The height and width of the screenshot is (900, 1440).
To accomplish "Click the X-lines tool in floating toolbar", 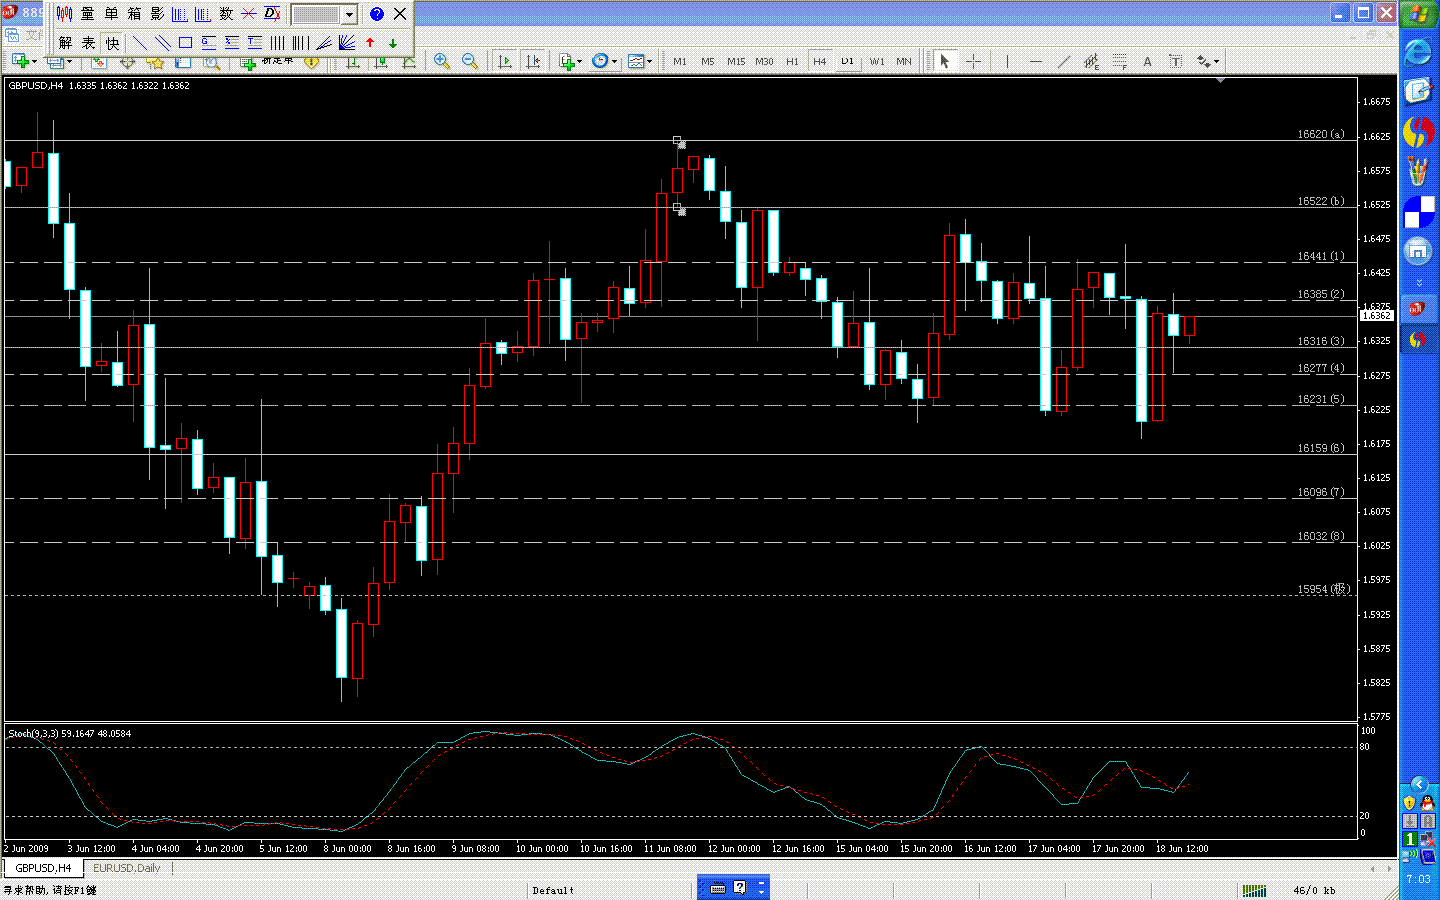I will tap(231, 43).
